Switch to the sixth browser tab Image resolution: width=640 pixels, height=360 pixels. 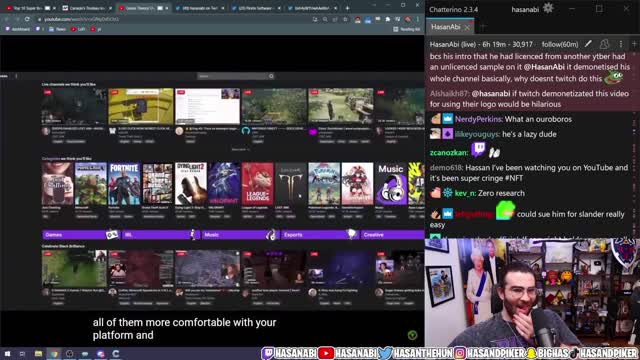tap(312, 8)
